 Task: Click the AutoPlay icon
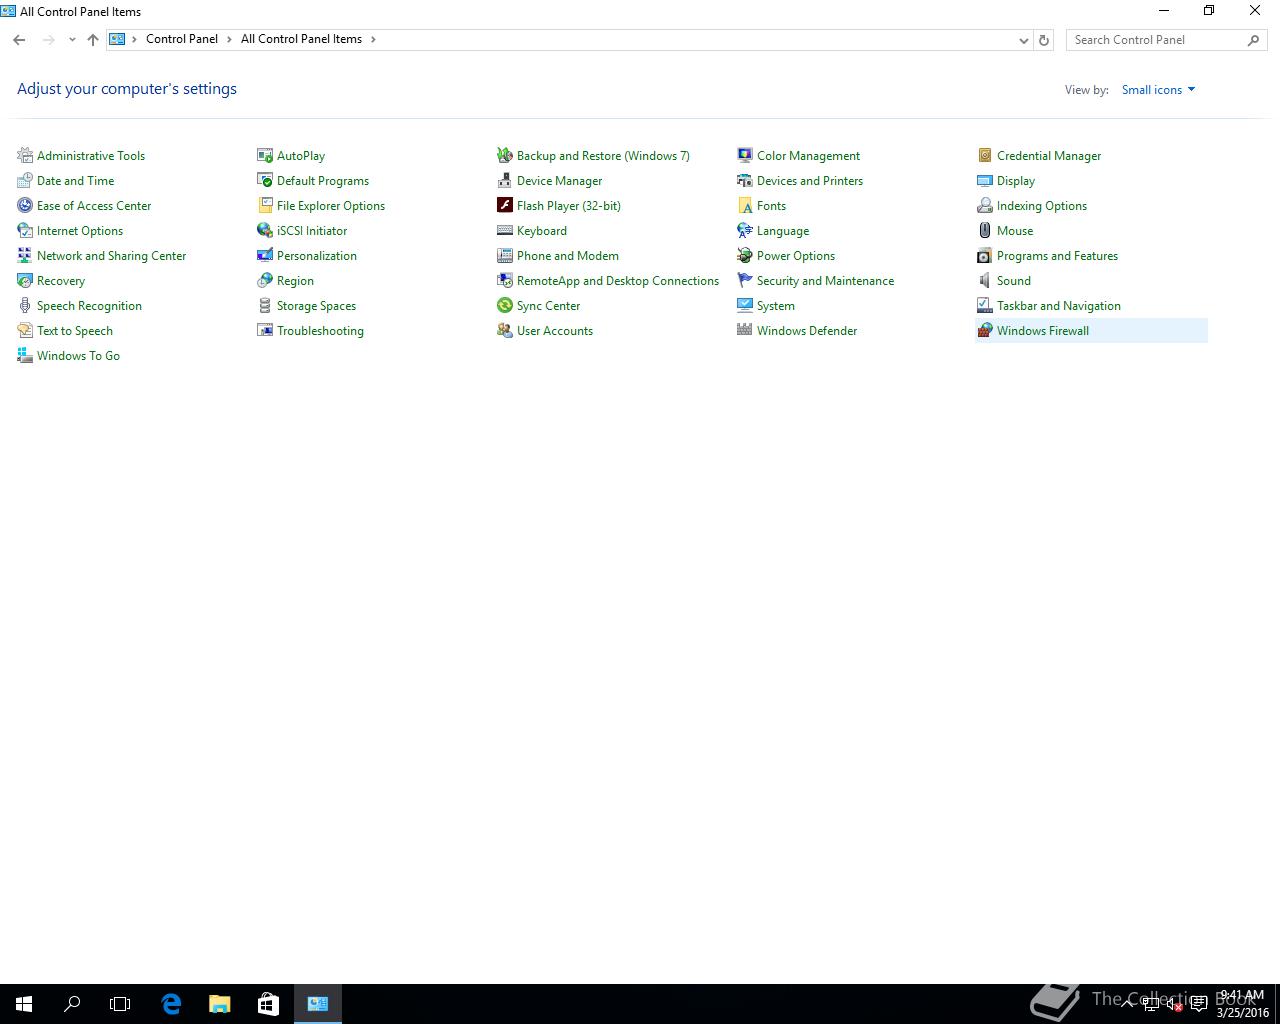pyautogui.click(x=265, y=155)
